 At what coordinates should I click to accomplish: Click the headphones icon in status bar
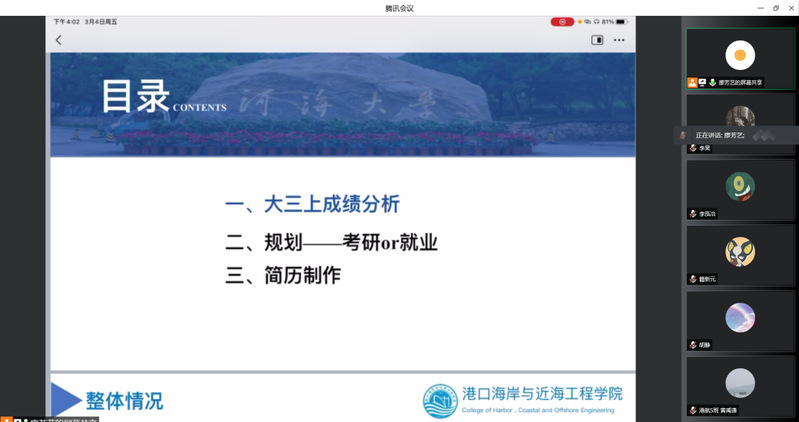tap(596, 21)
